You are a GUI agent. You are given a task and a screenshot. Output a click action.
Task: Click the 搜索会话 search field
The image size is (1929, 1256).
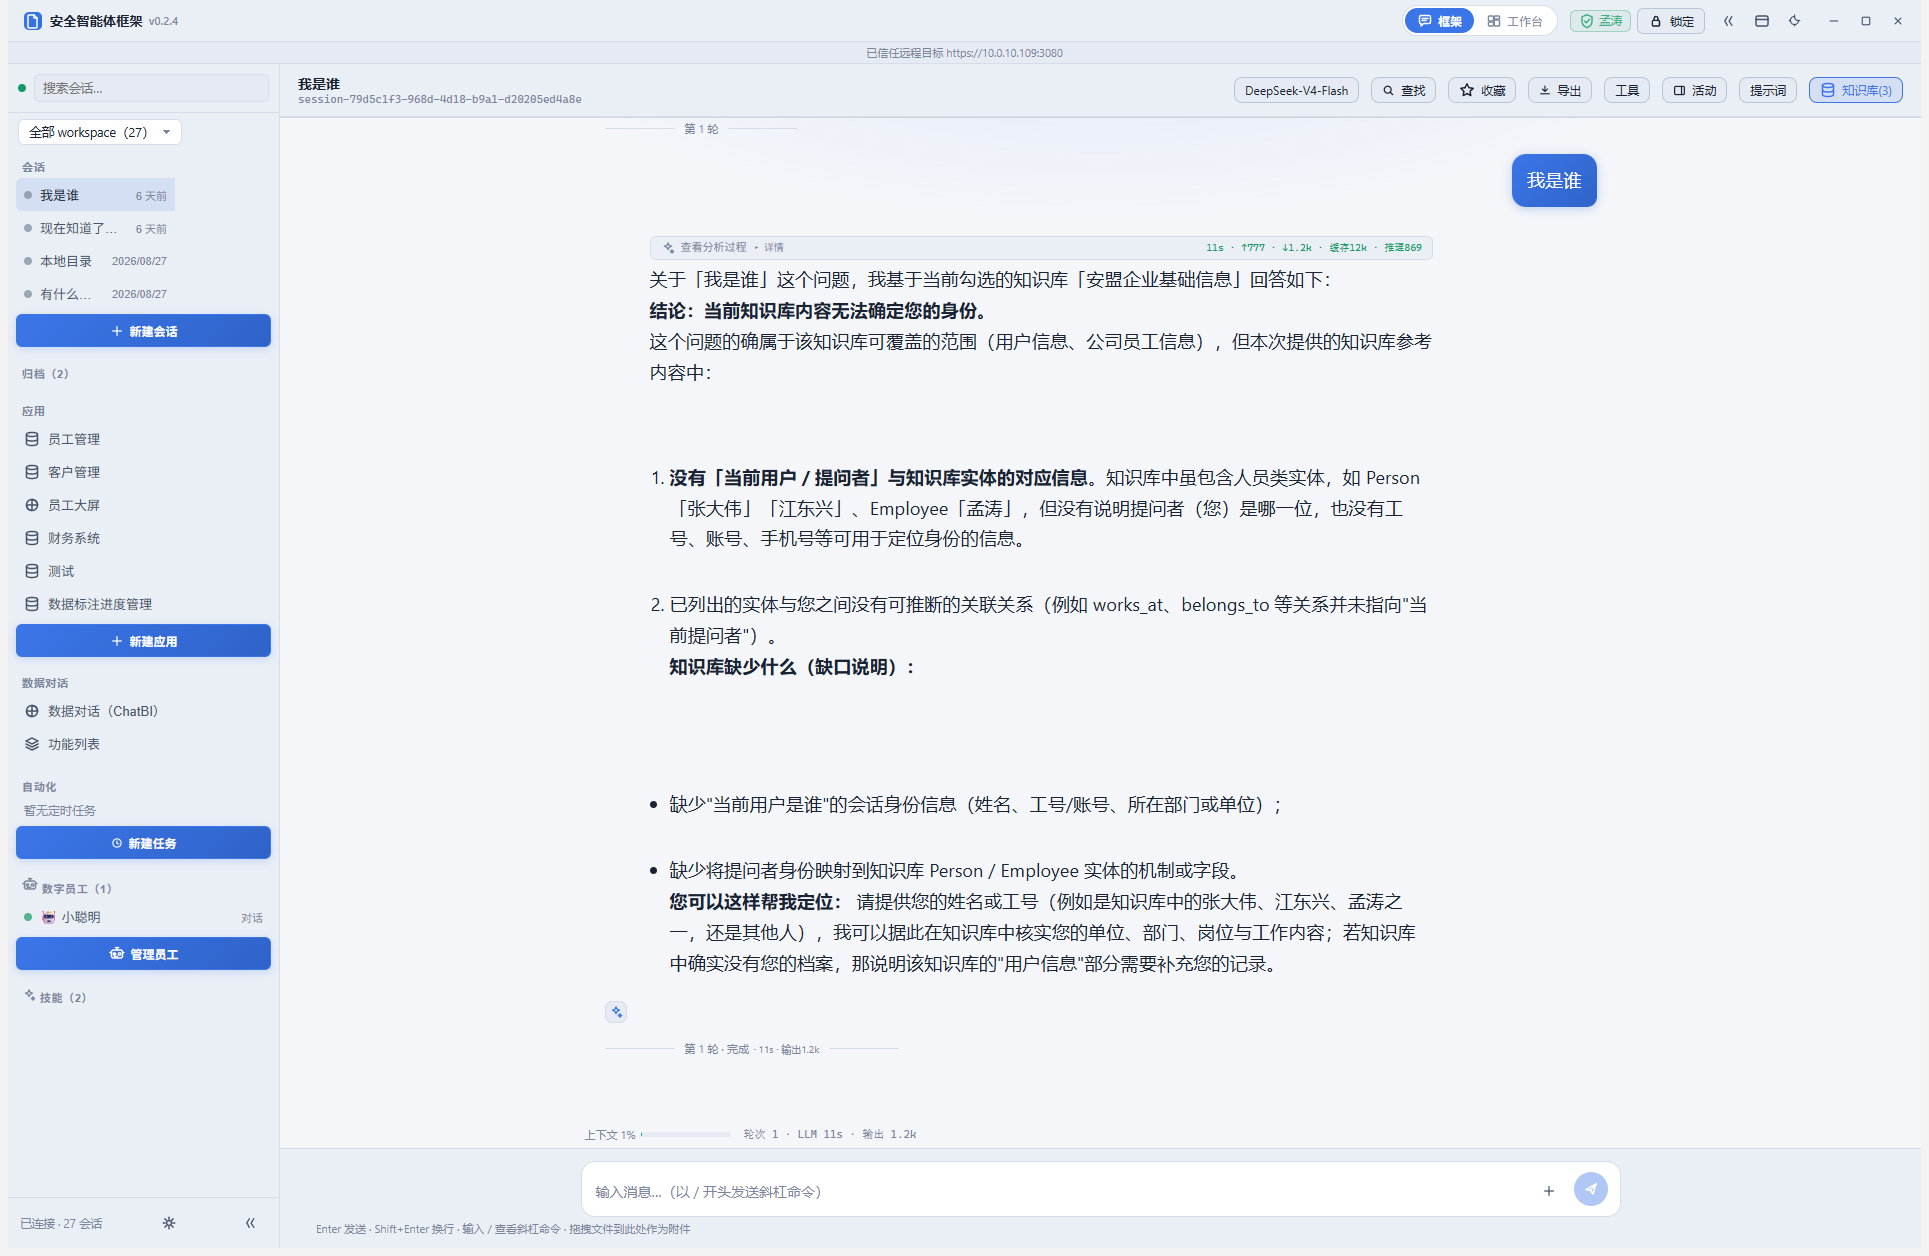[x=151, y=88]
